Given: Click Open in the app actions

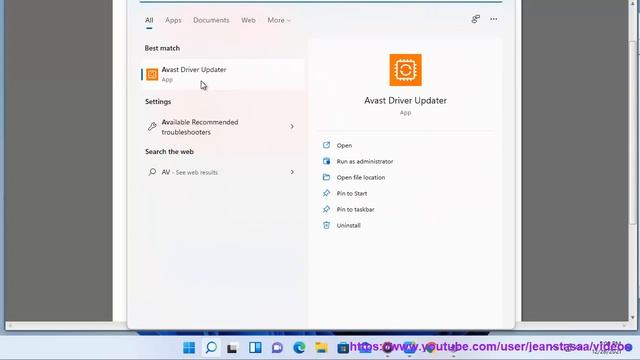Looking at the screenshot, I should pos(344,145).
